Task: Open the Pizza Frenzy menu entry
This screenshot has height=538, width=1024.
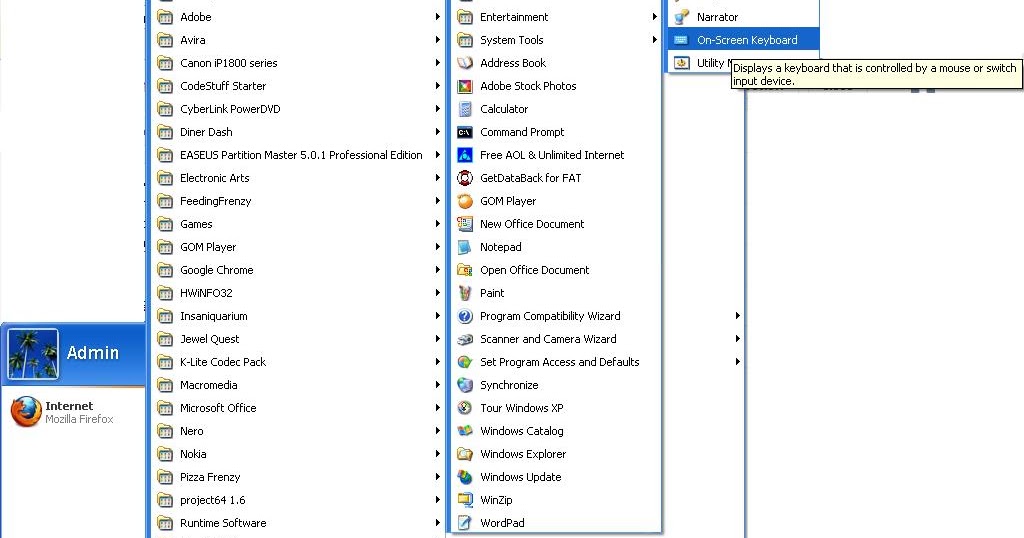Action: 298,477
